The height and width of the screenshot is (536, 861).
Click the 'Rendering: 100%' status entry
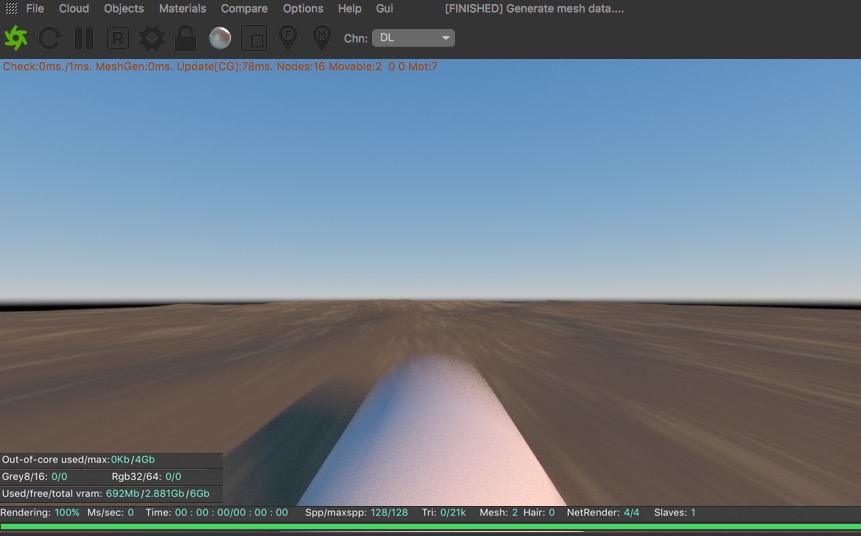(x=40, y=512)
